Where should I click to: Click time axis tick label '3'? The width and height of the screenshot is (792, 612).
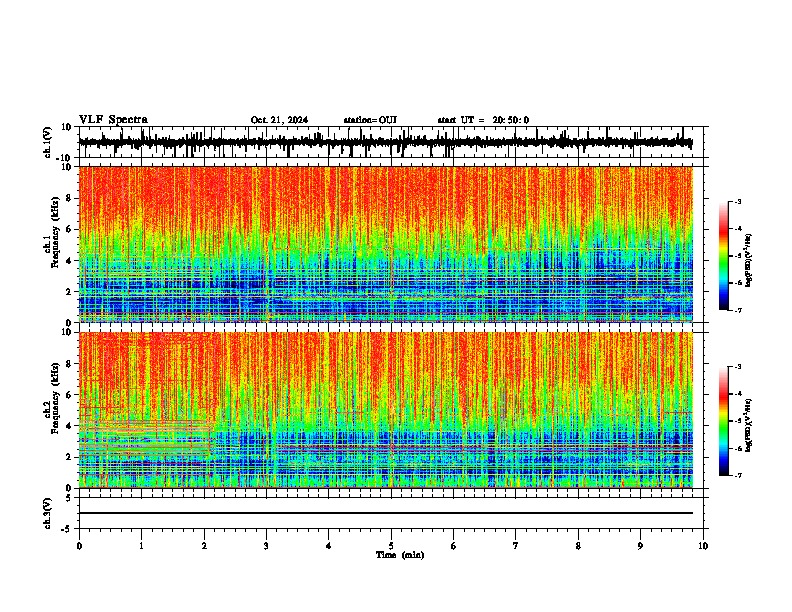(266, 546)
